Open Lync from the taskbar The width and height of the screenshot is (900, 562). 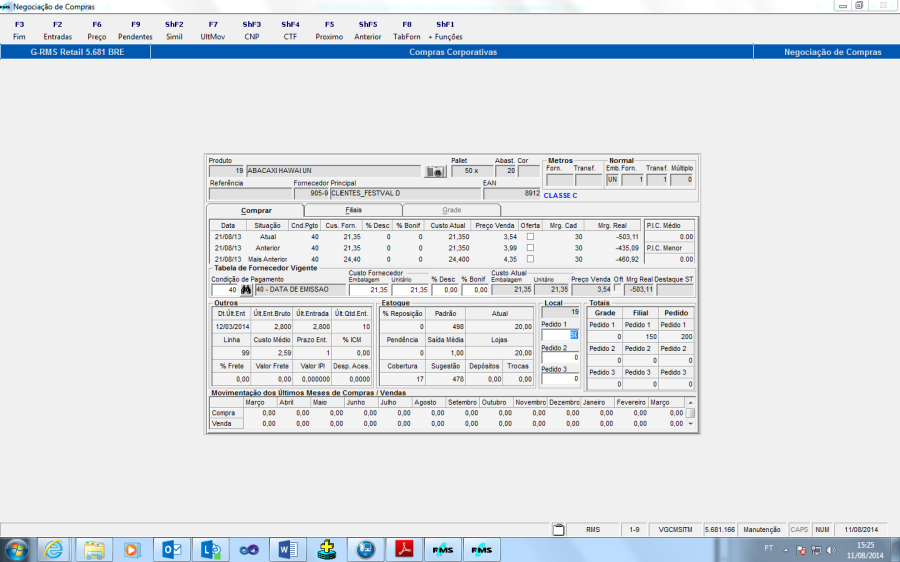point(210,550)
